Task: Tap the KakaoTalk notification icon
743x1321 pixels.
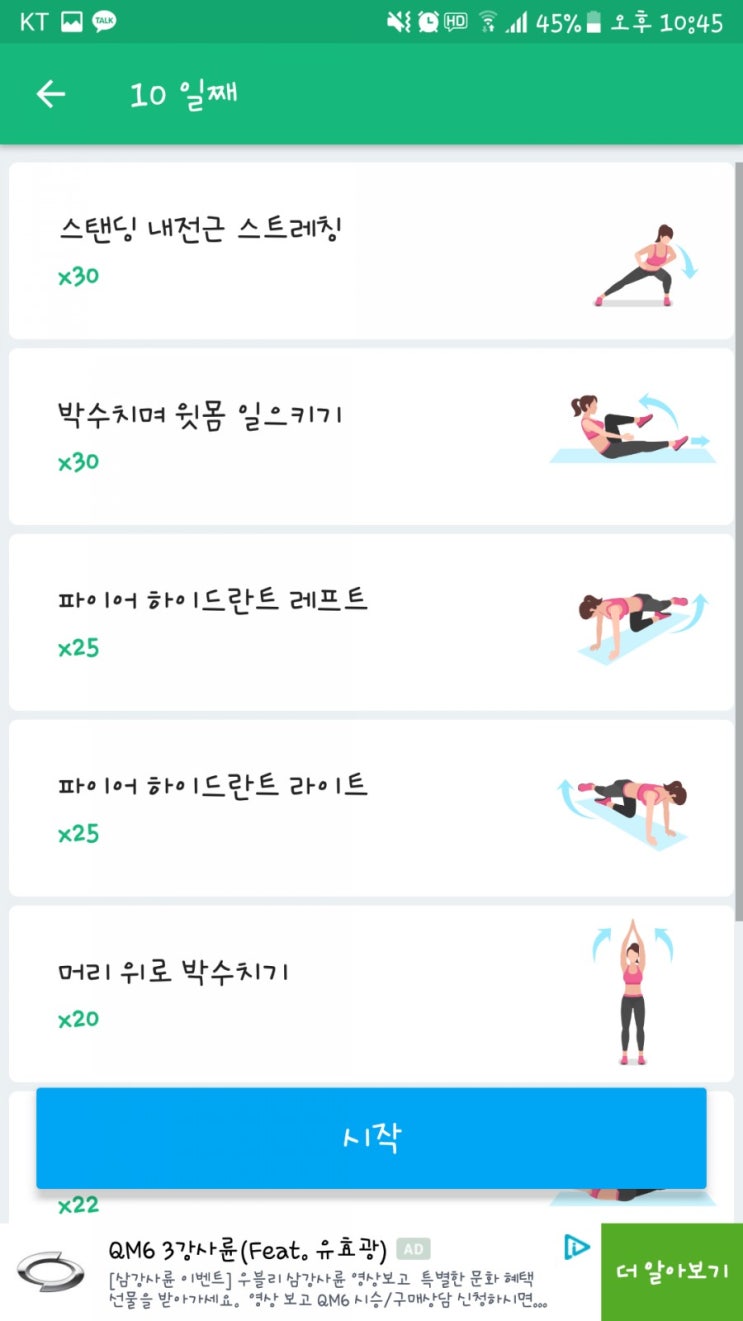Action: tap(104, 21)
